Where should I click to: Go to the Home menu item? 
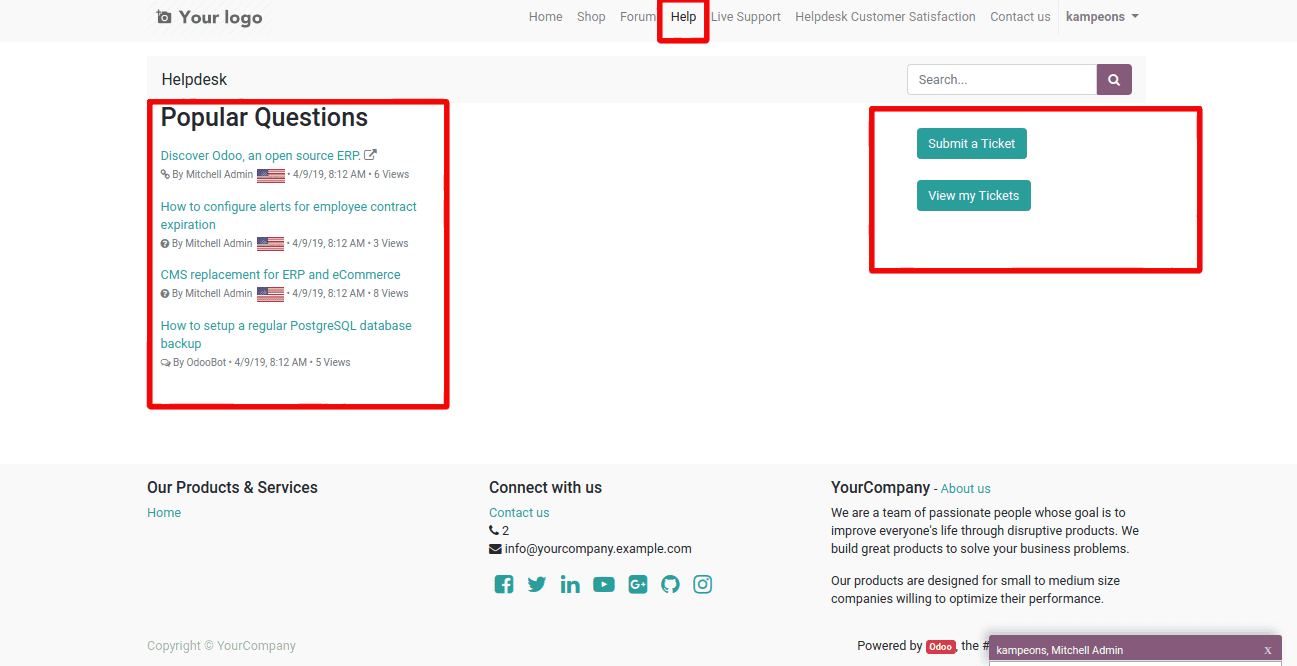tap(546, 17)
